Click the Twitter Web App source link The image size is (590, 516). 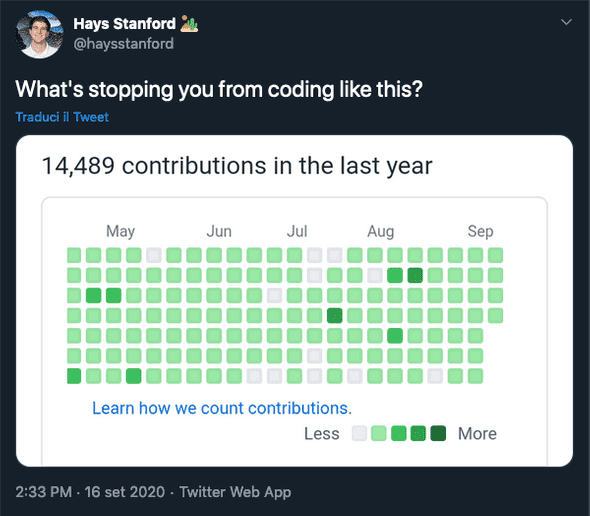tap(235, 492)
